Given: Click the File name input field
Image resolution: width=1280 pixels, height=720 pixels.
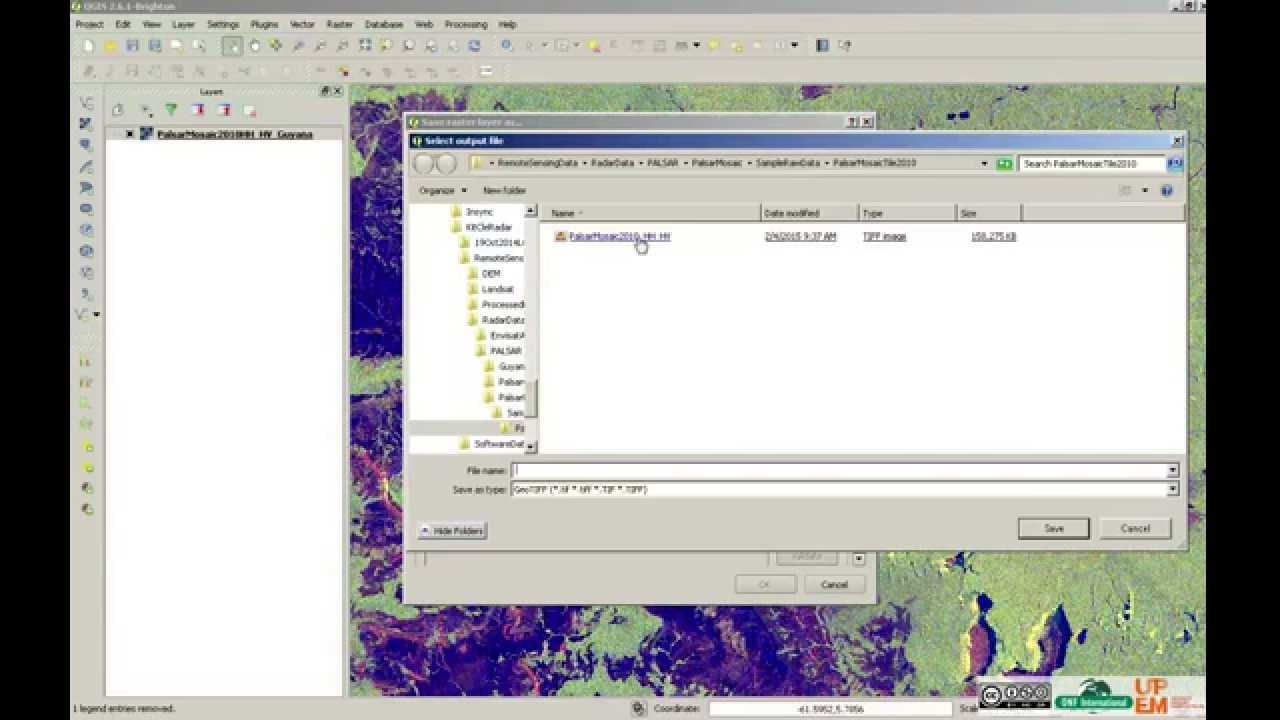Looking at the screenshot, I should pyautogui.click(x=838, y=470).
